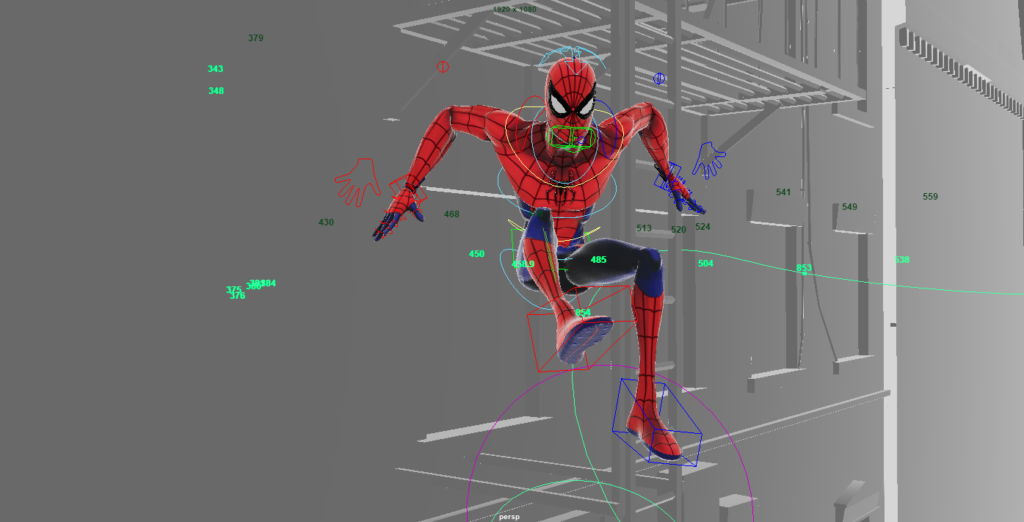Select the small red circle pole control
The height and width of the screenshot is (522, 1024).
click(443, 67)
